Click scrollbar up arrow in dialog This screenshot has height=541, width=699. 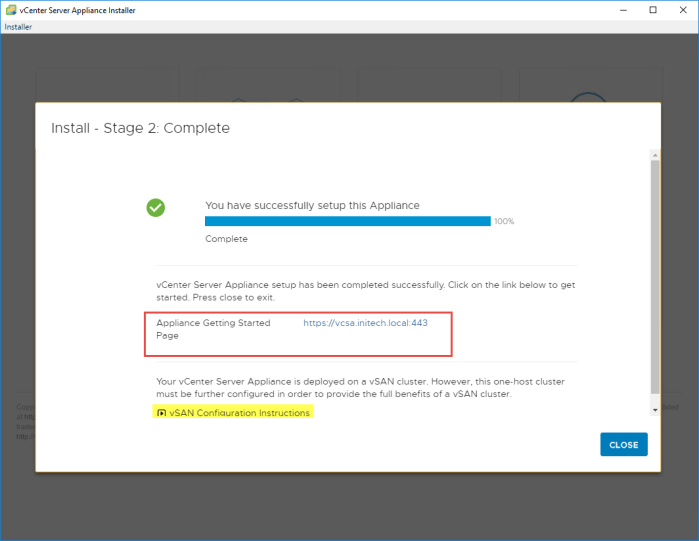coord(655,155)
